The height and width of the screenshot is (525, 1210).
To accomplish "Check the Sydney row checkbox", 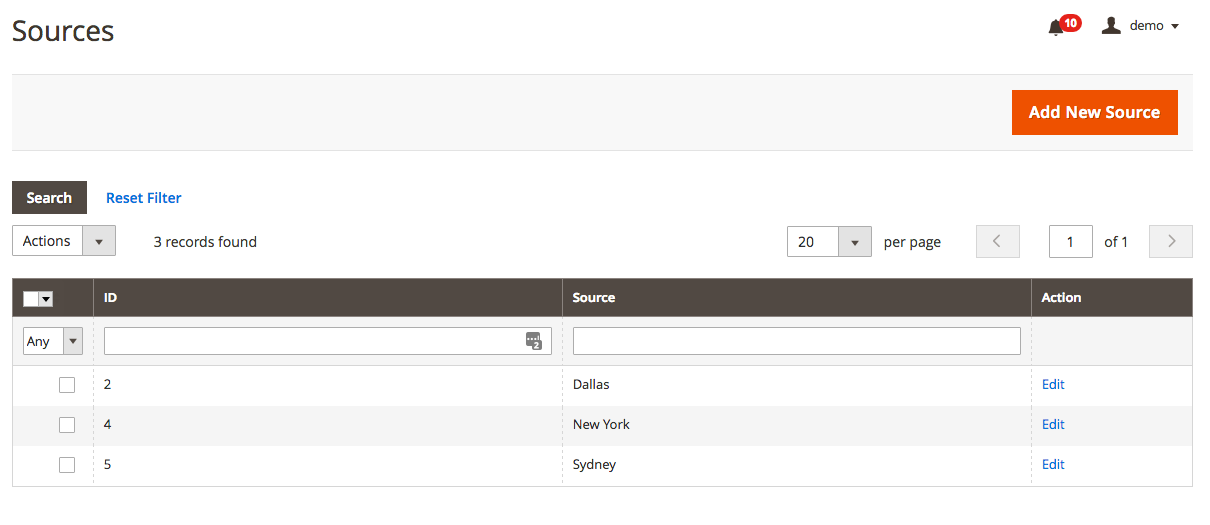I will (67, 465).
